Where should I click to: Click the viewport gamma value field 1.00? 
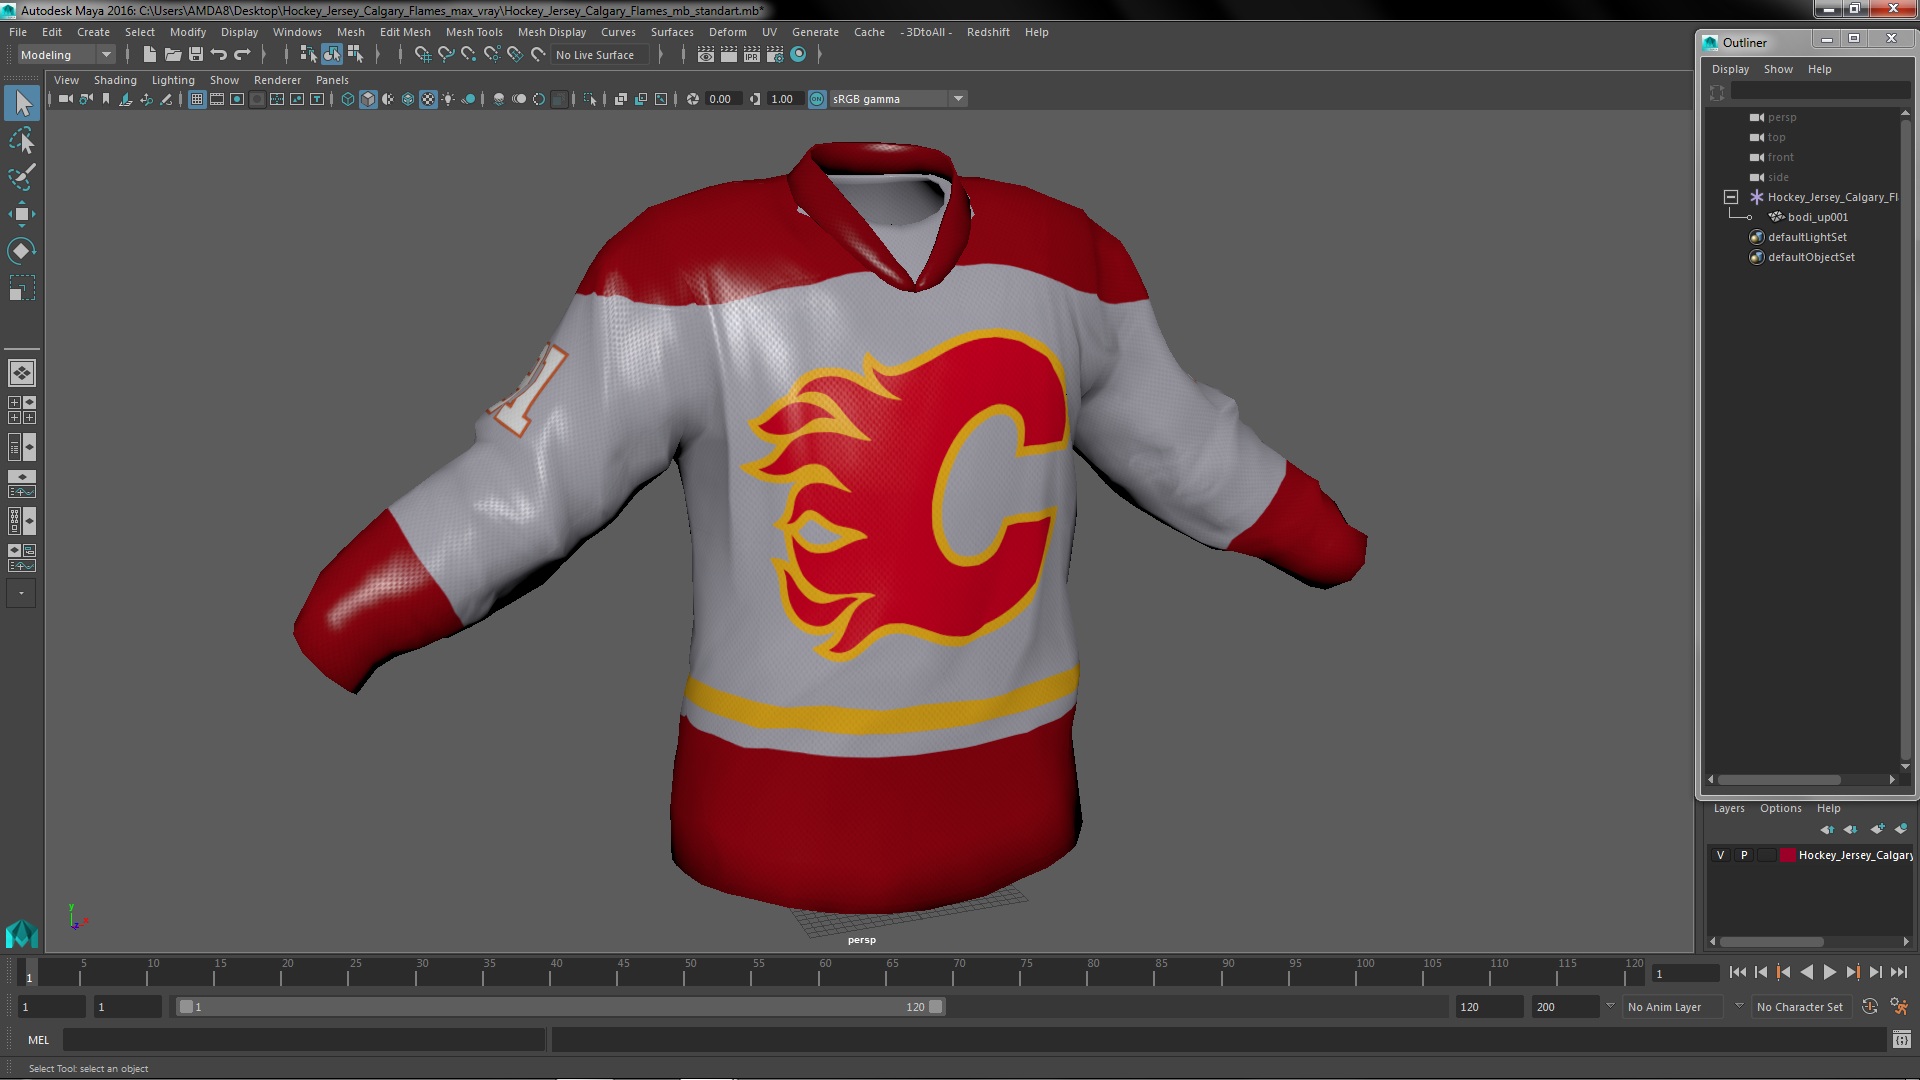tap(783, 99)
